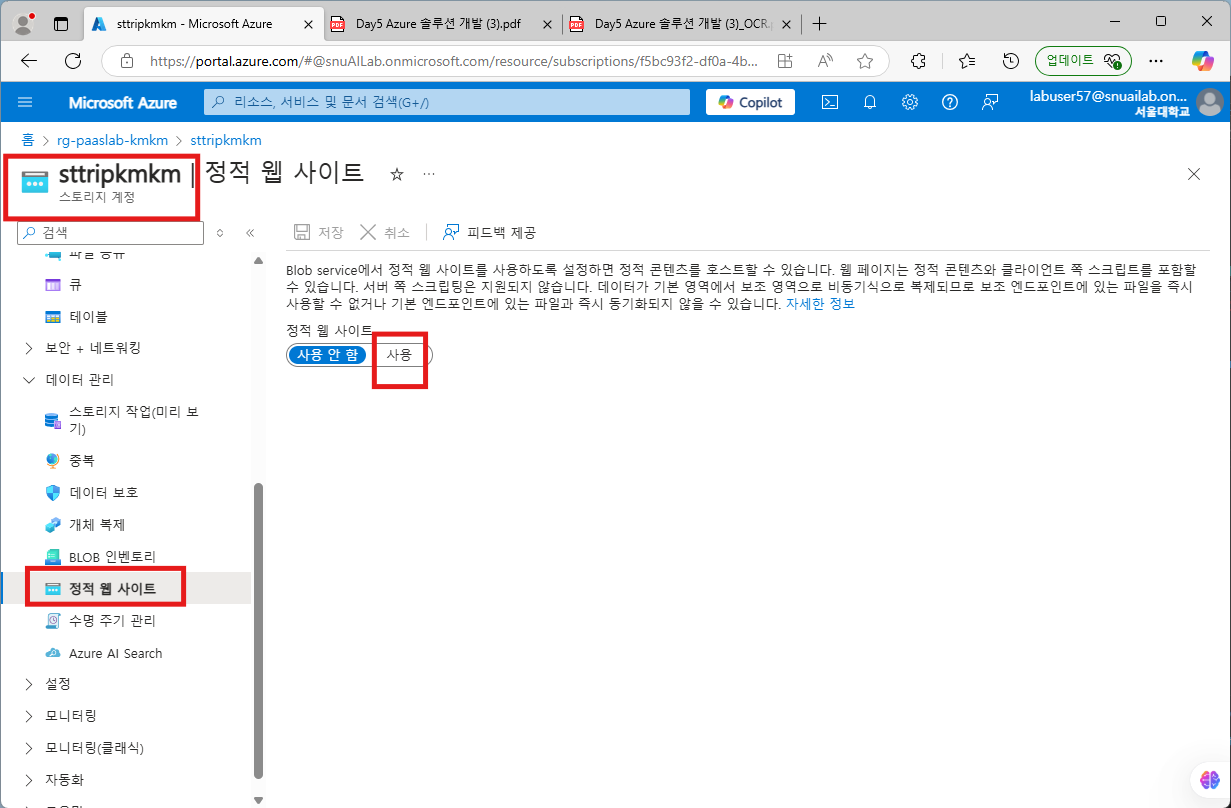Image resolution: width=1231 pixels, height=808 pixels.
Task: Click Provide feedback (피드백 제공)
Action: [490, 232]
